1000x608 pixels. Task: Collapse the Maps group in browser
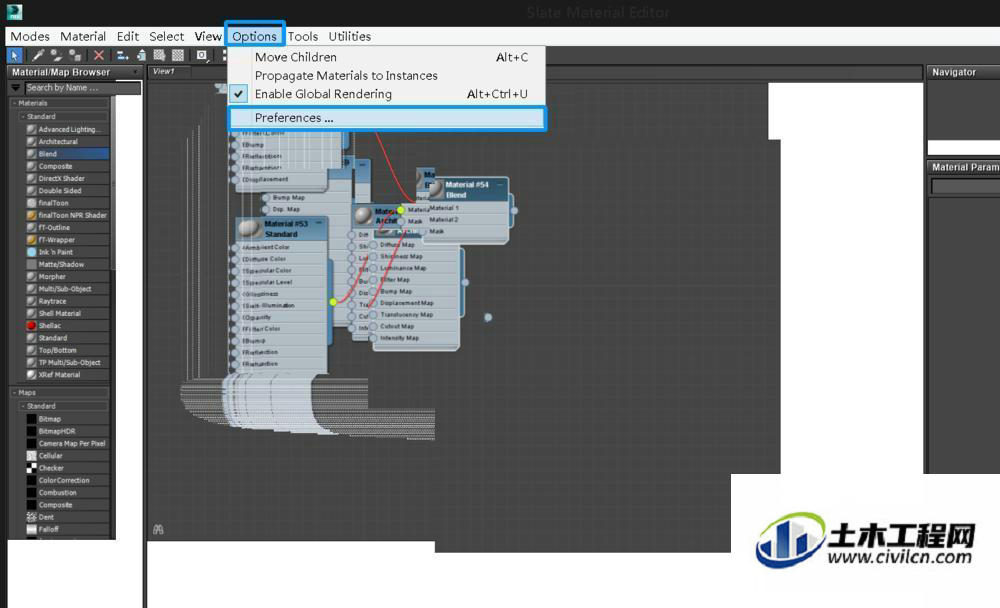[x=14, y=393]
